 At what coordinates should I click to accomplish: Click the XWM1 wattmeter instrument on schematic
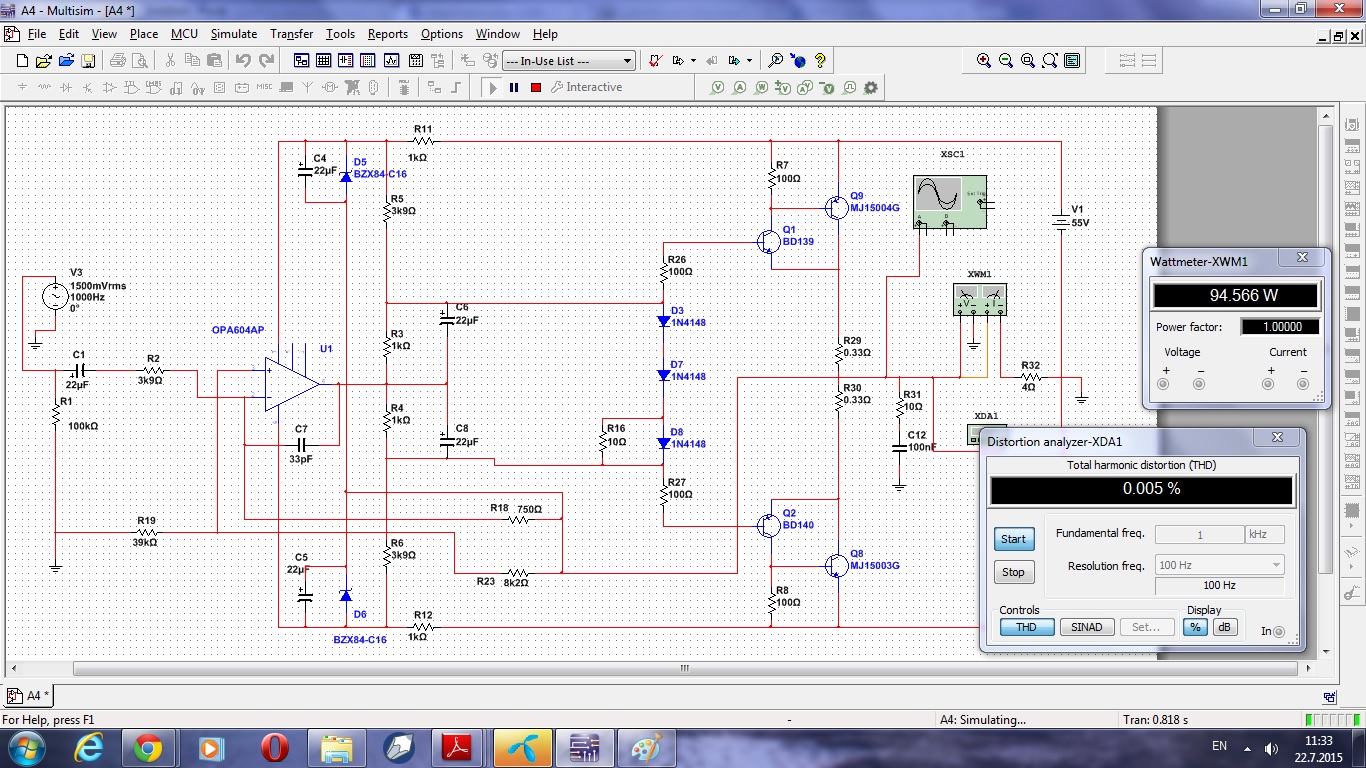point(980,300)
